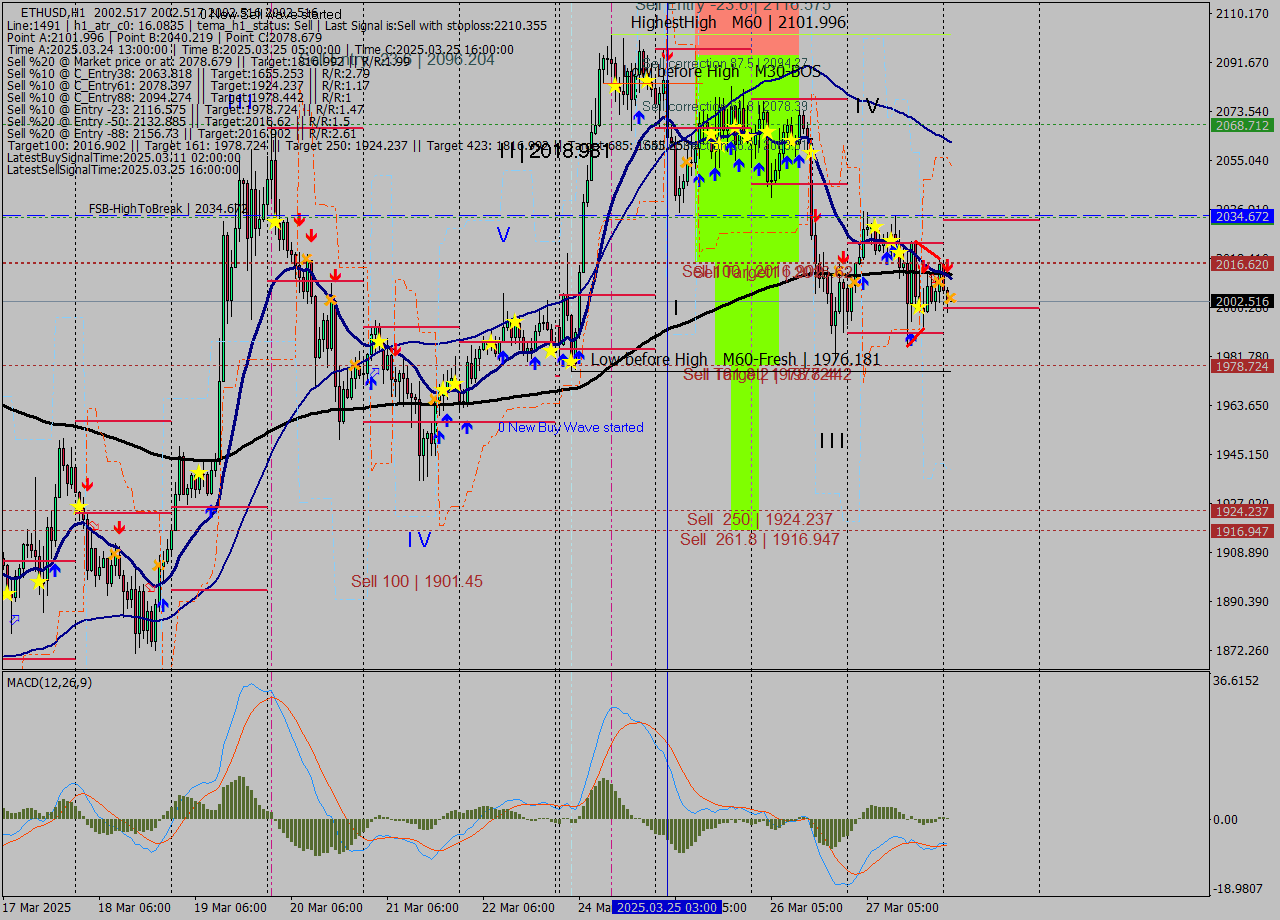Click the 2068.712 green price tag
This screenshot has height=920, width=1280.
tap(1242, 125)
